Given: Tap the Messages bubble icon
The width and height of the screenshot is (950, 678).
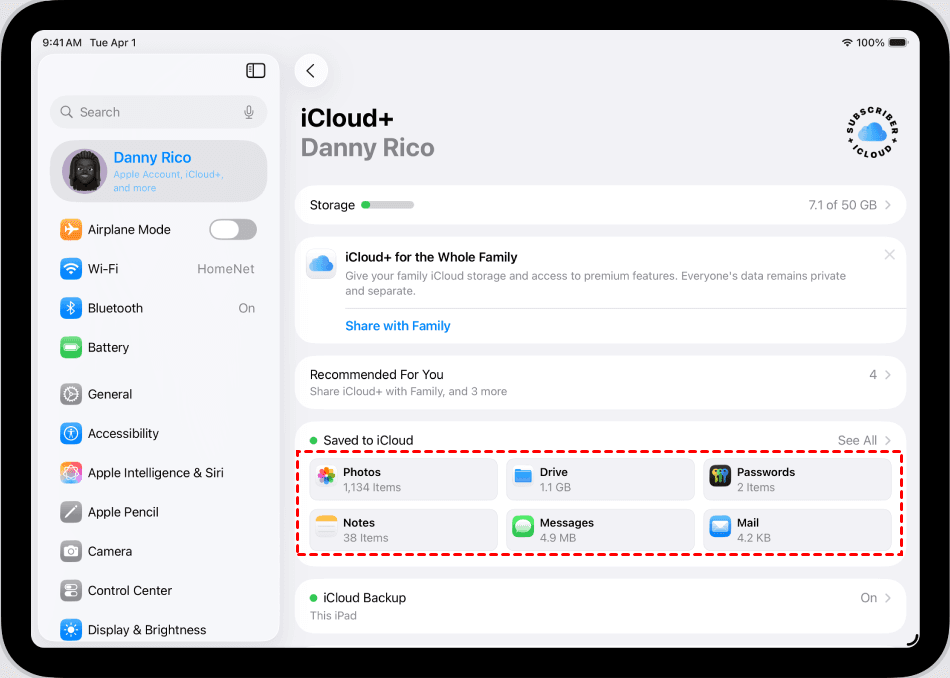Looking at the screenshot, I should pyautogui.click(x=523, y=527).
